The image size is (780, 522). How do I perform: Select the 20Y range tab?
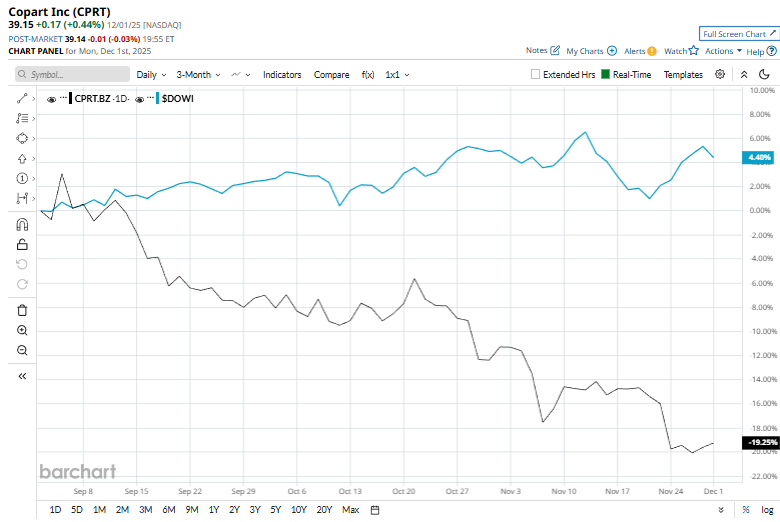[x=324, y=510]
